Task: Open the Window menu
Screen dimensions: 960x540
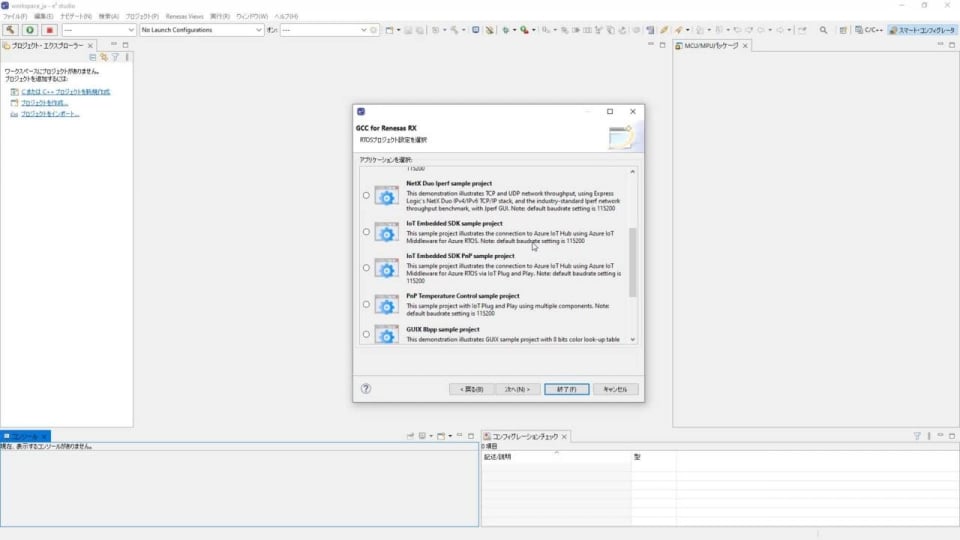Action: pos(252,17)
